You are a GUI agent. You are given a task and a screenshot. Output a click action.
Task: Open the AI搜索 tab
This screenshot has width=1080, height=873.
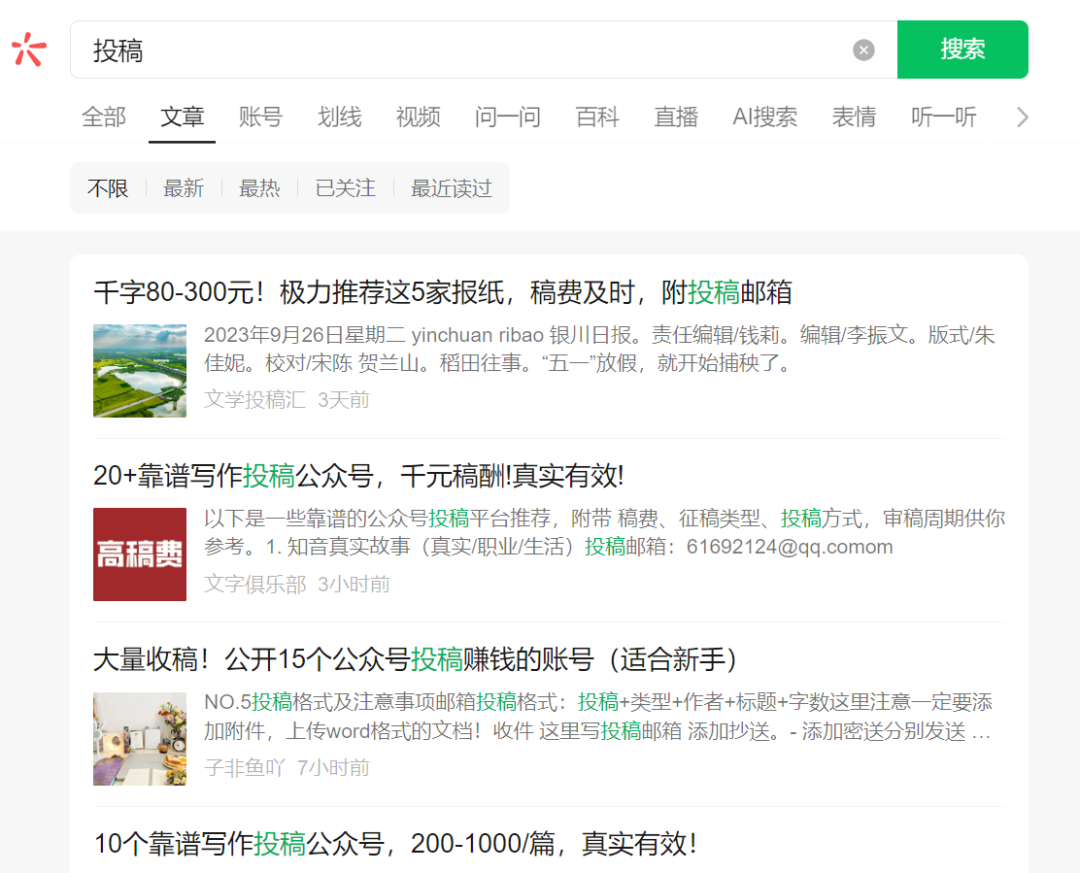(x=765, y=117)
